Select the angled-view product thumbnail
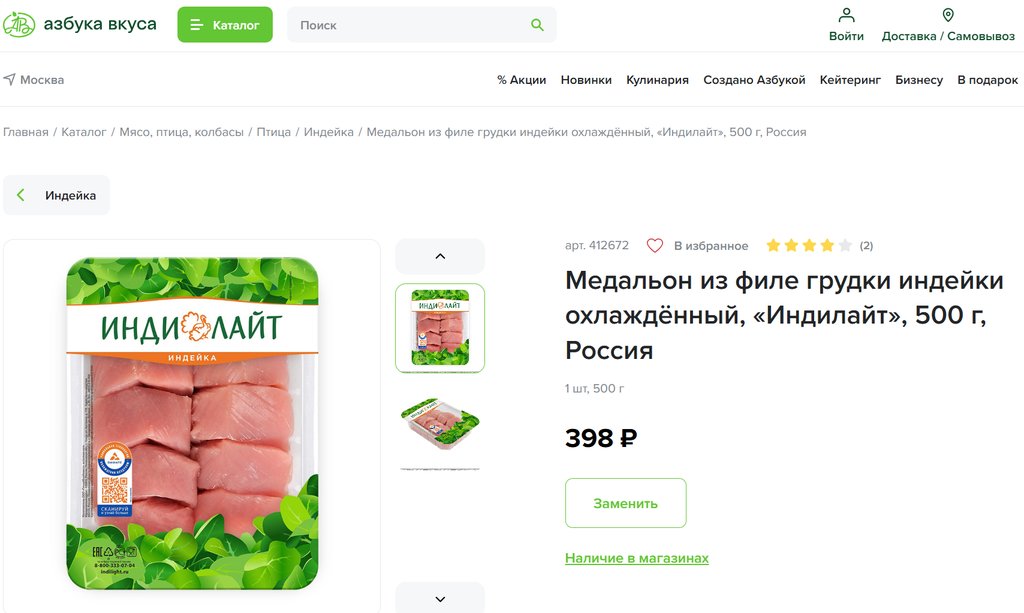This screenshot has width=1024, height=613. [440, 425]
